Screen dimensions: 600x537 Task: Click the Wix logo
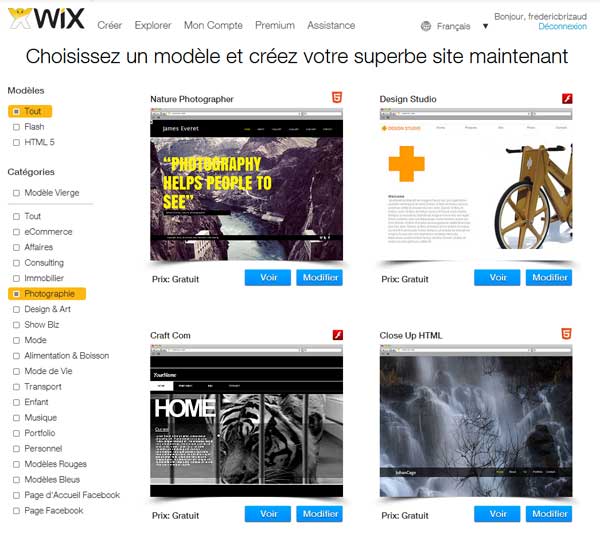click(x=46, y=19)
